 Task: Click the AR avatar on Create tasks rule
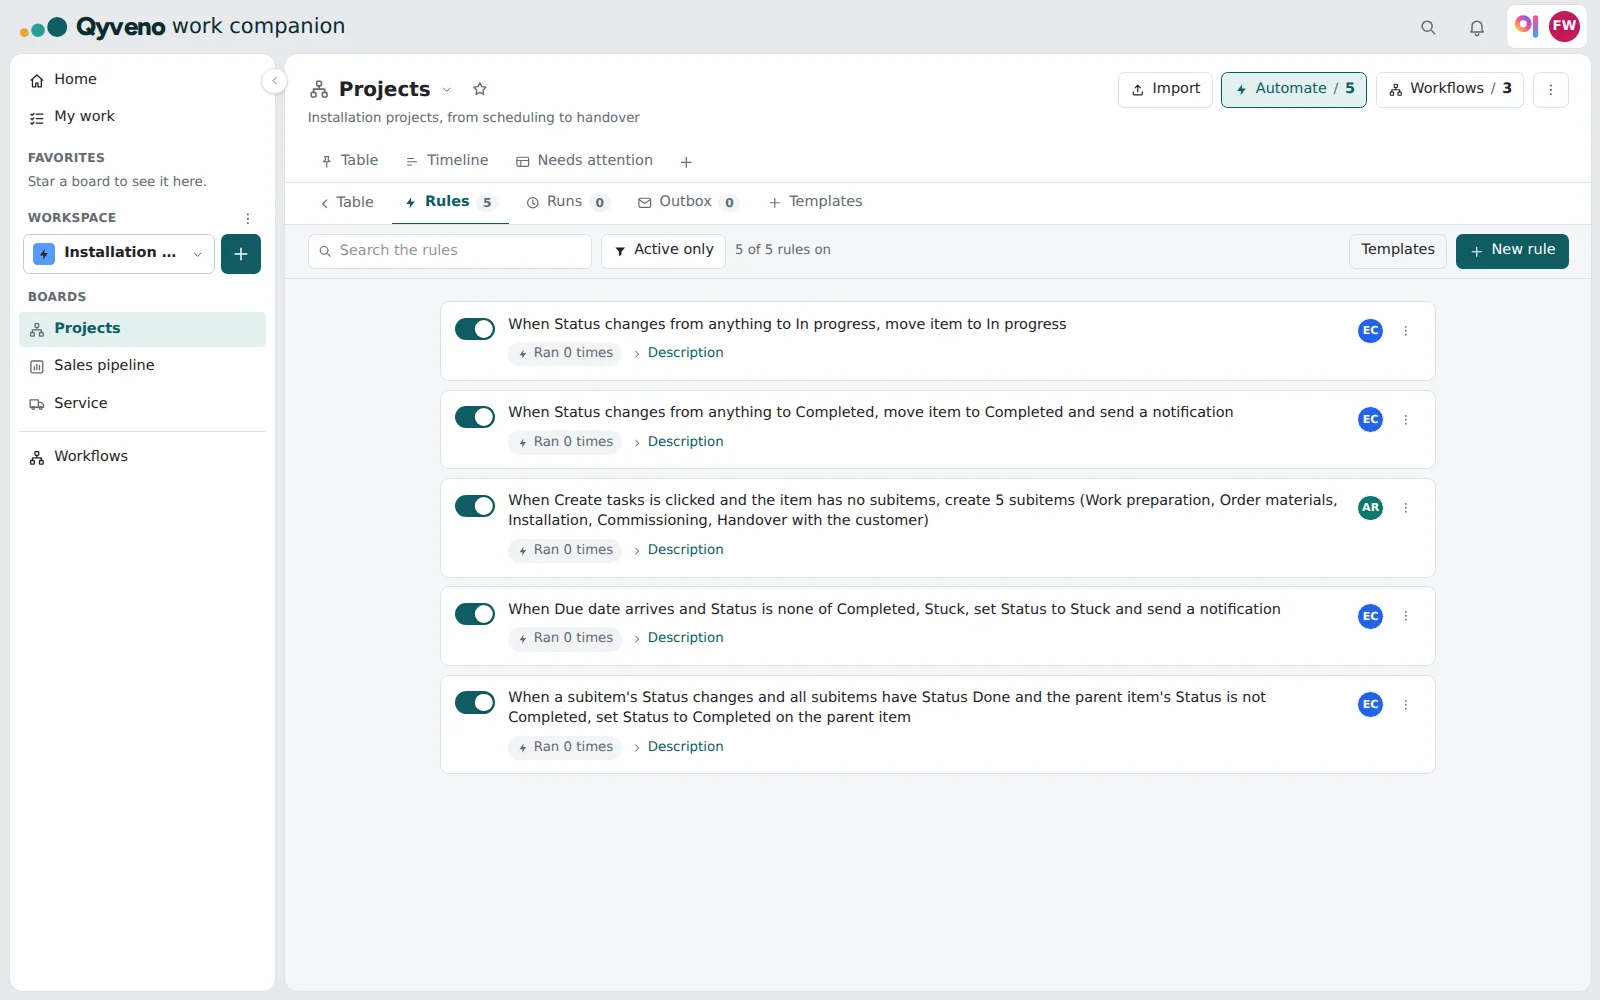coord(1370,508)
